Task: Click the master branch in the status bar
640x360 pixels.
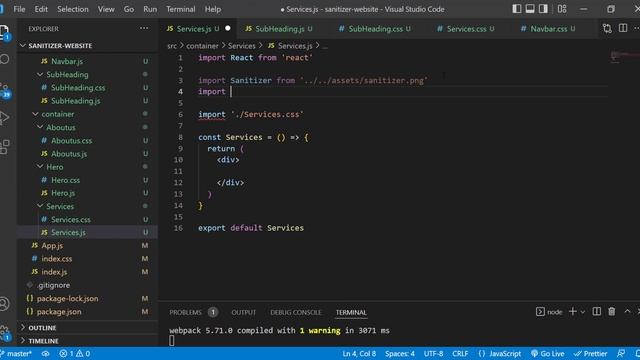Action: pyautogui.click(x=16, y=354)
